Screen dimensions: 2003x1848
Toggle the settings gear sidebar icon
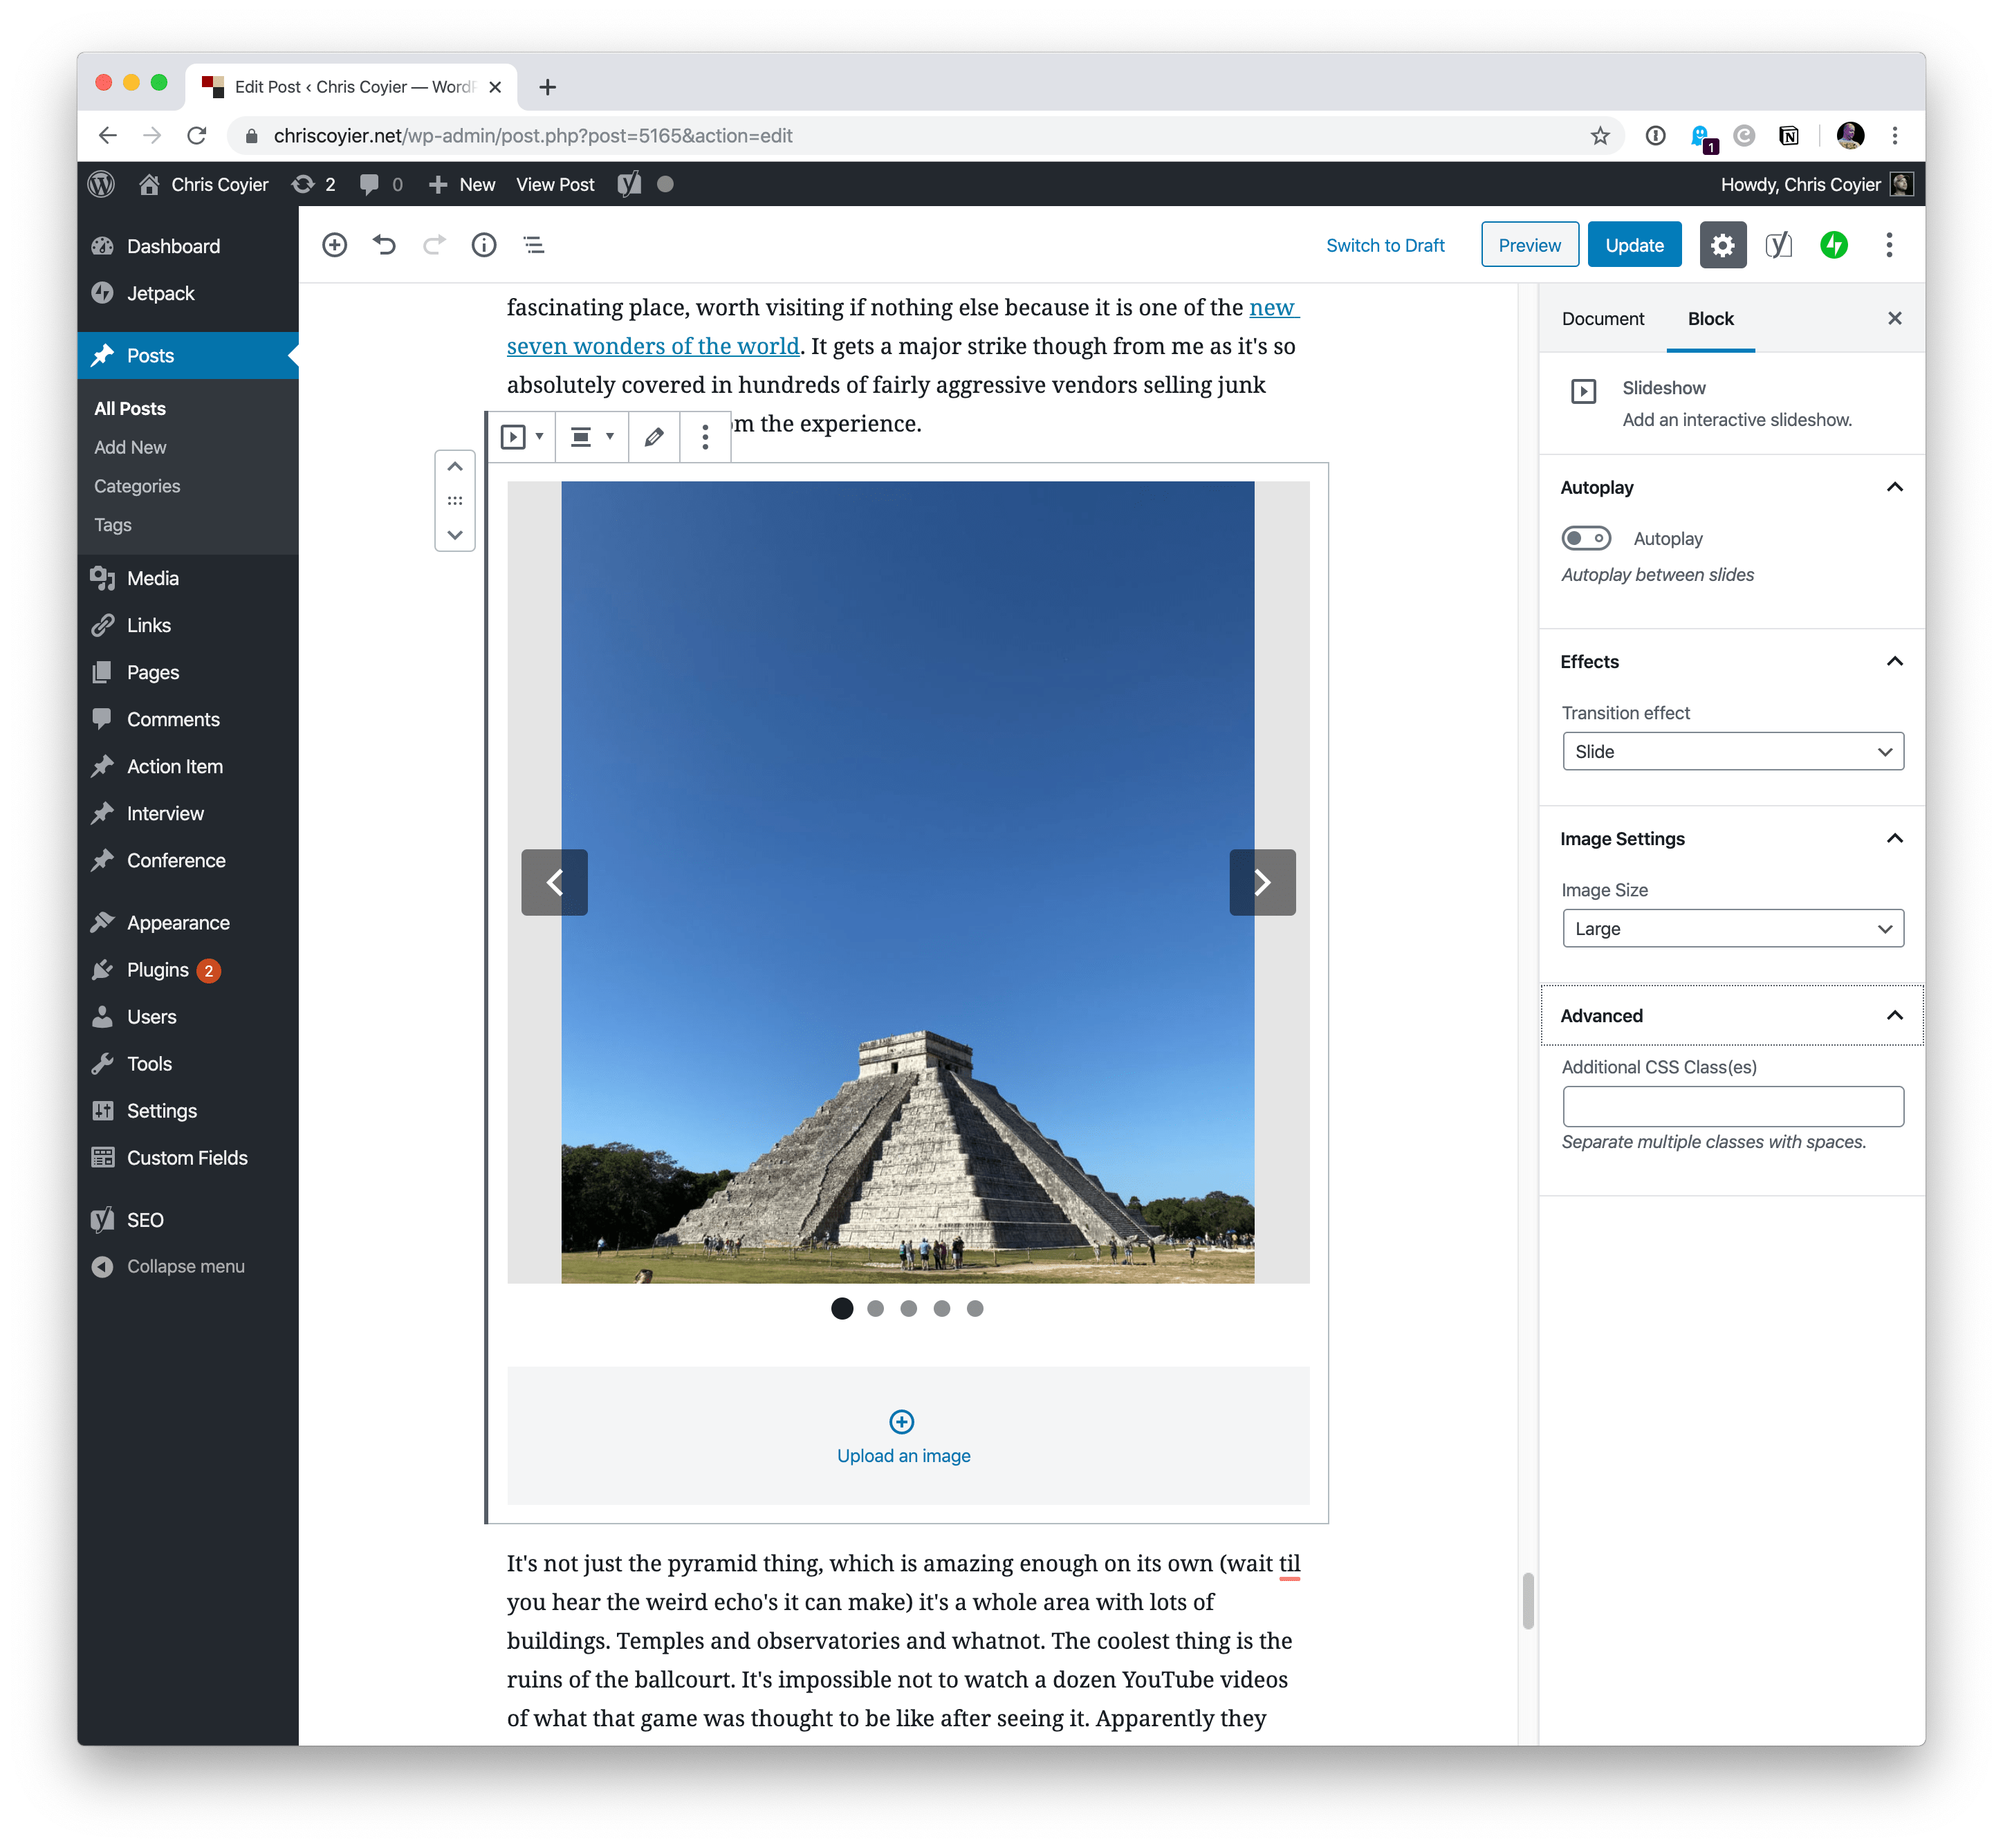(1722, 245)
